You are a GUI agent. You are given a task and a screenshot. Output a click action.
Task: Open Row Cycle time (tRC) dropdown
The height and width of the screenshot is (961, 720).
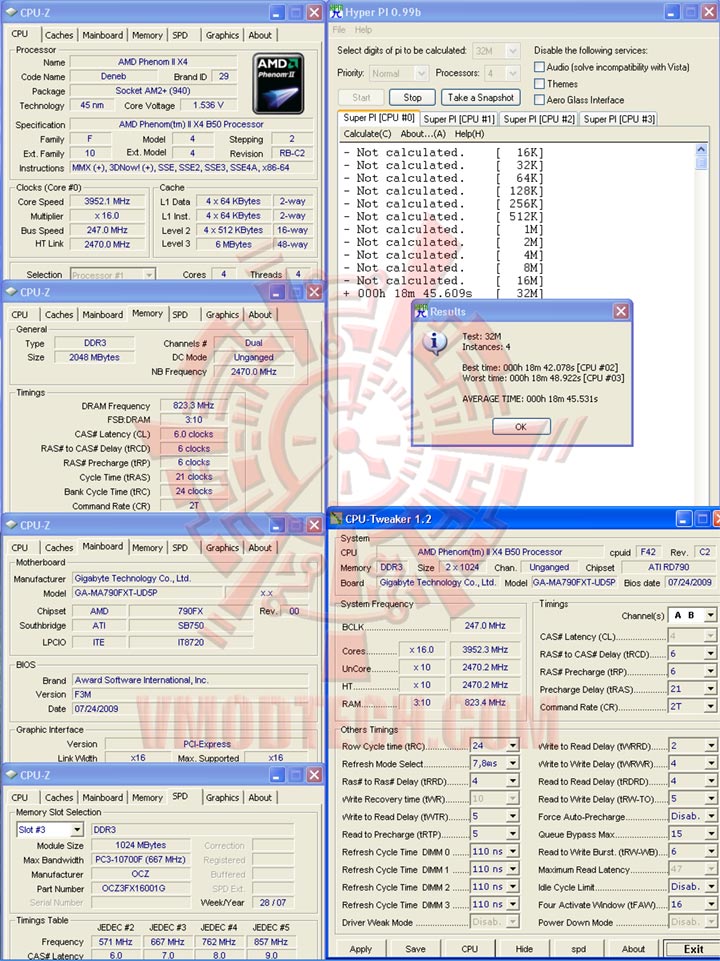[x=513, y=745]
